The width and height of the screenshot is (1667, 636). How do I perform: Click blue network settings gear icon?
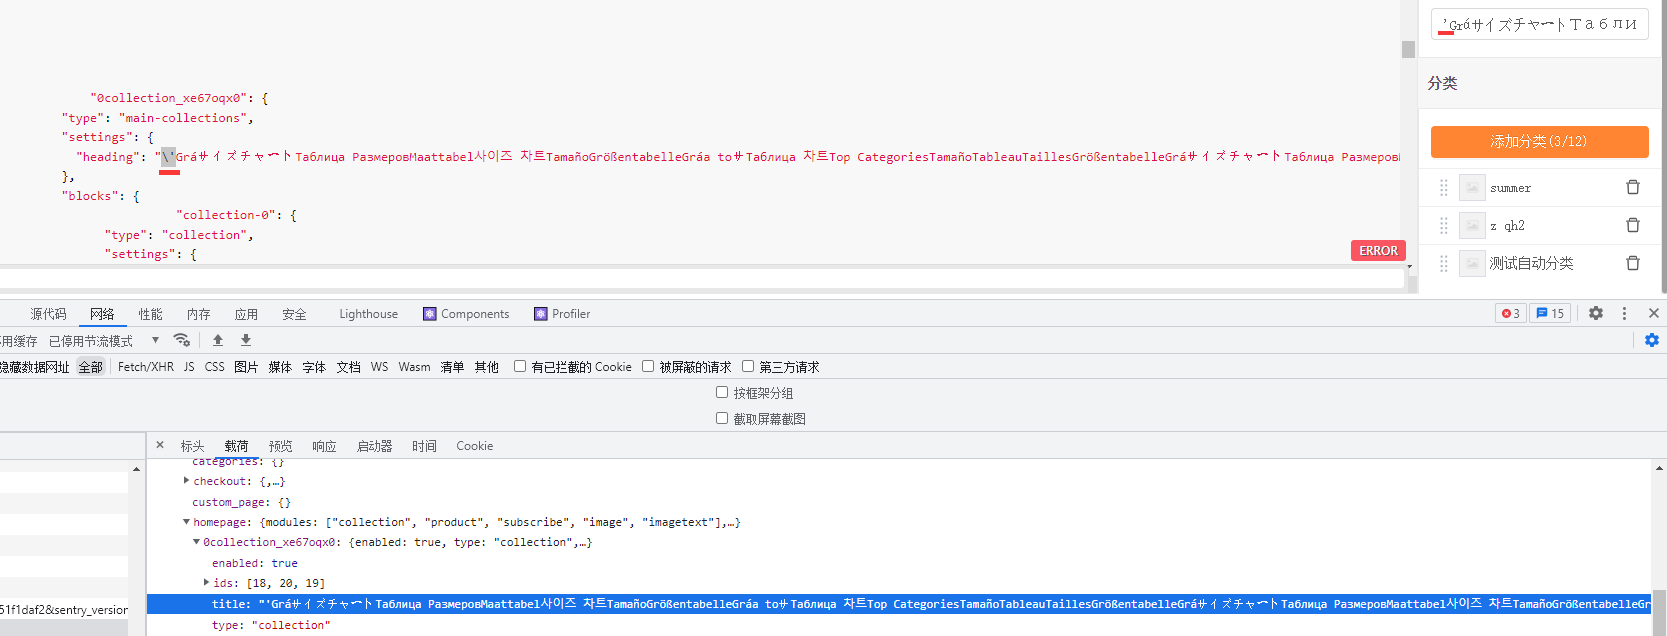[1651, 340]
